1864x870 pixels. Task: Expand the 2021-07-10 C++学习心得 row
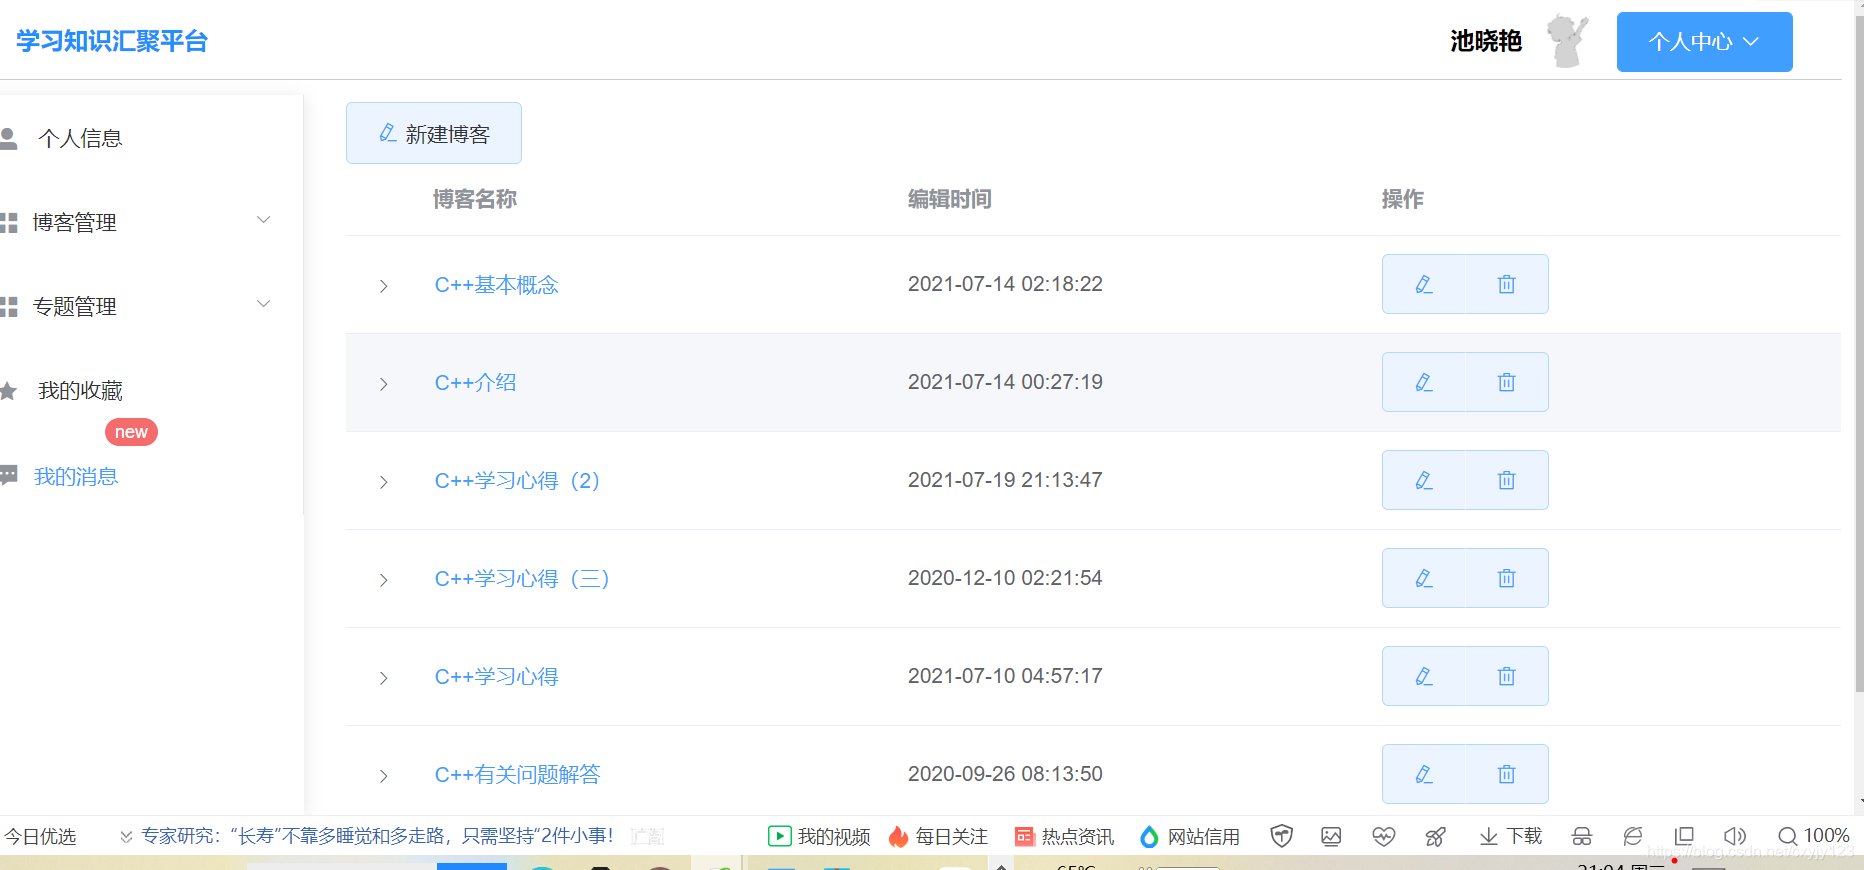click(384, 678)
